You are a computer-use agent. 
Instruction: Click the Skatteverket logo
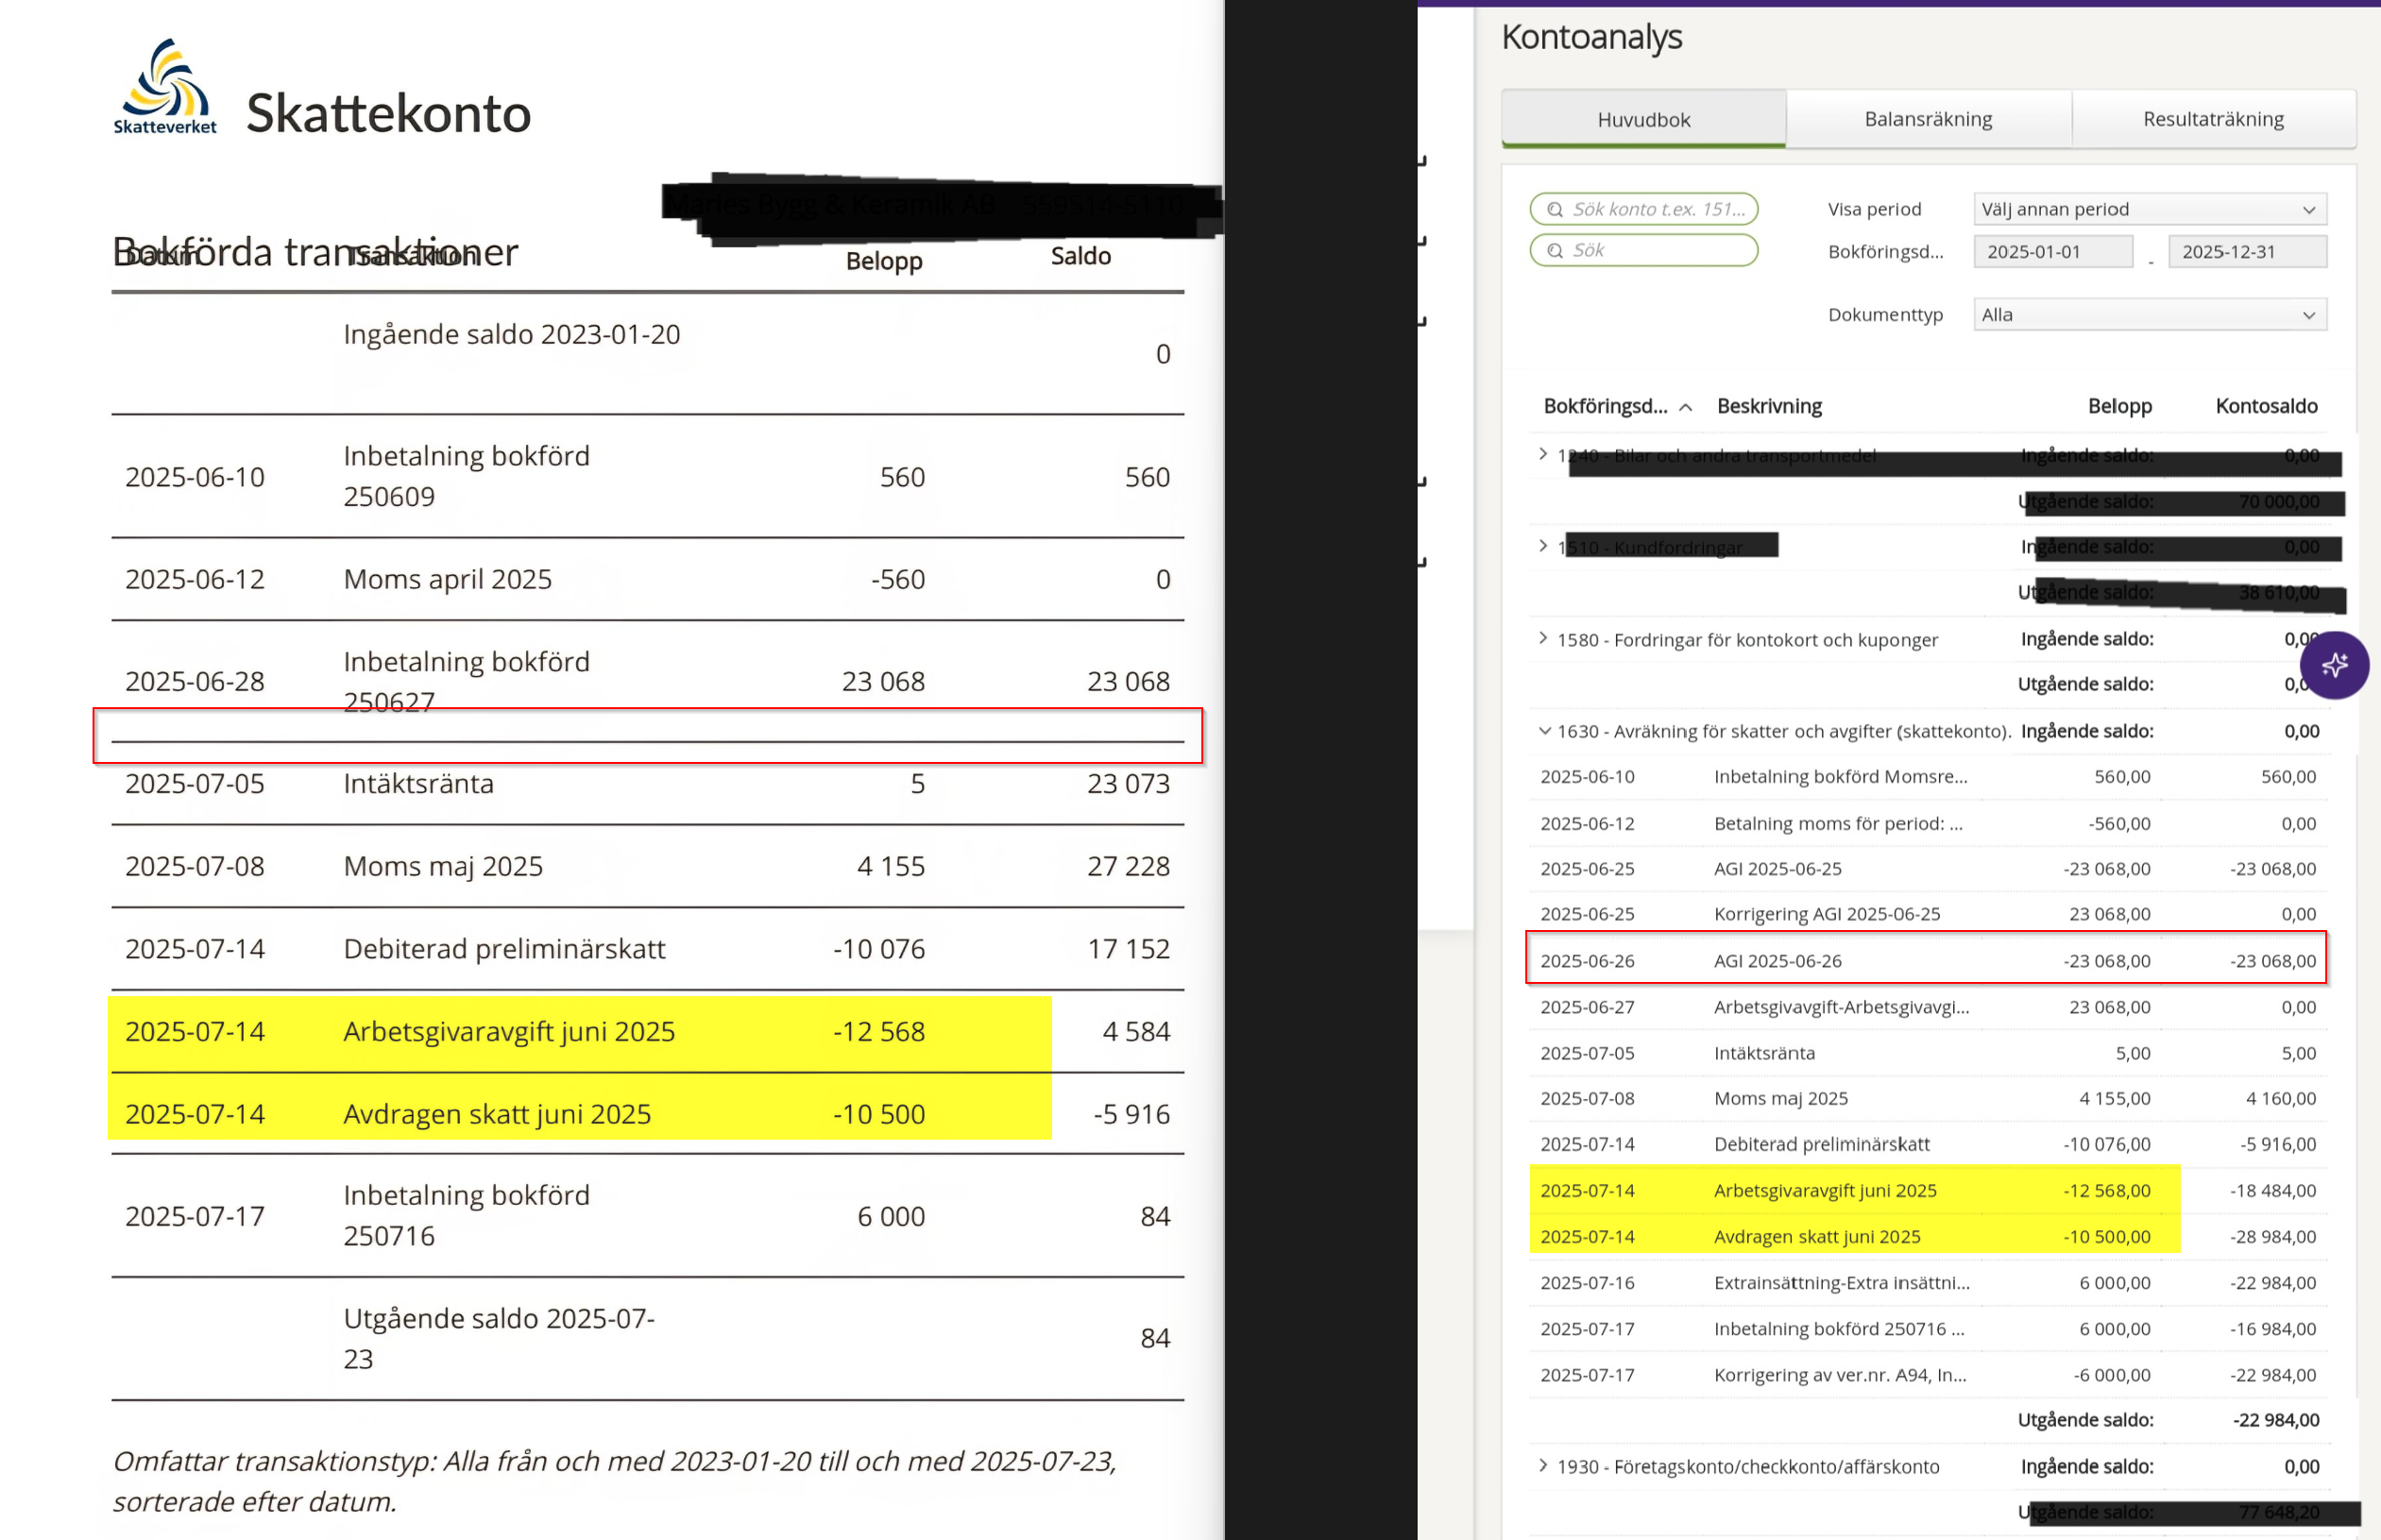pyautogui.click(x=165, y=87)
